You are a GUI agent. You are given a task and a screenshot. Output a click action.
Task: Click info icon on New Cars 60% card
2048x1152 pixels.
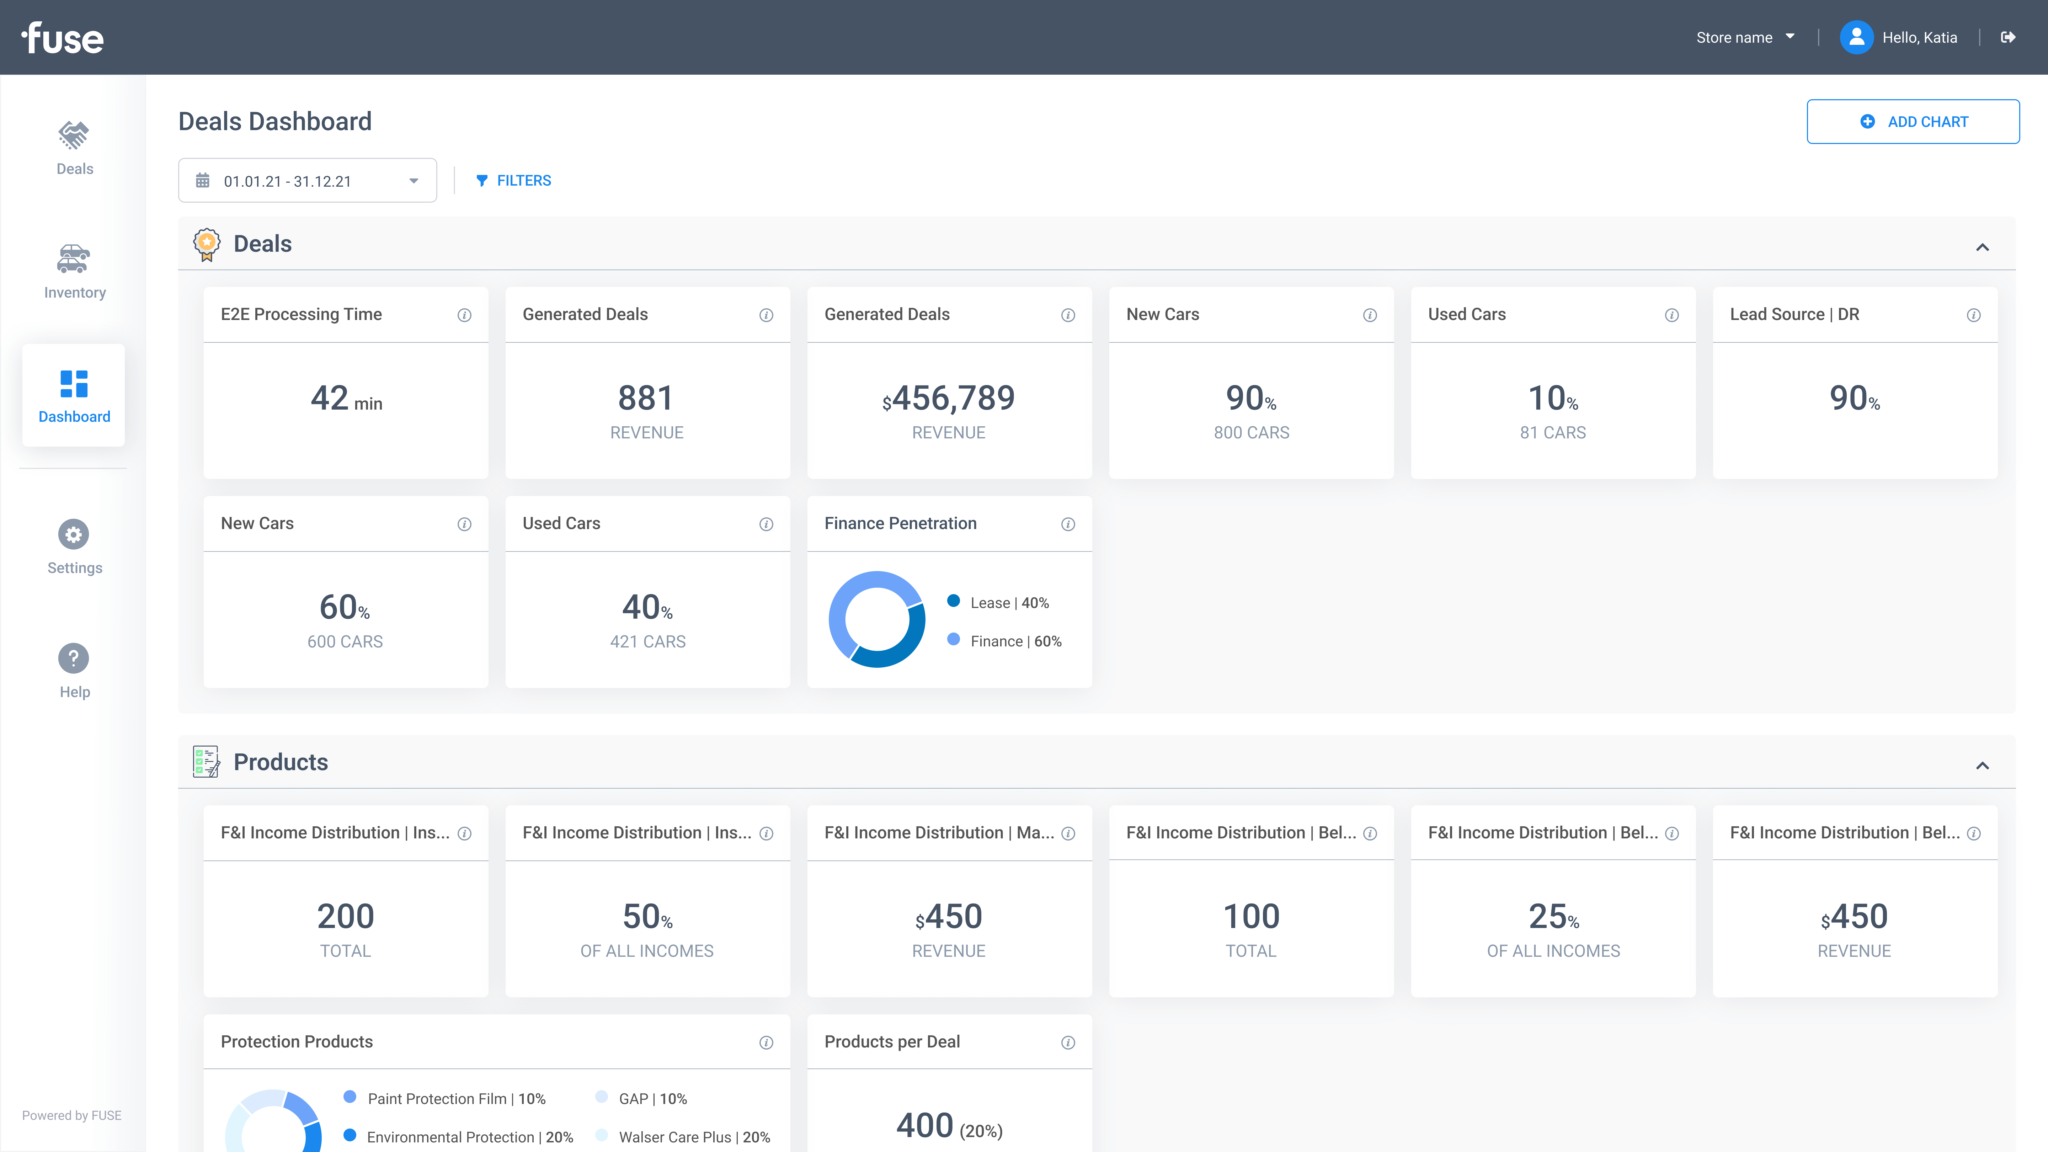[464, 524]
